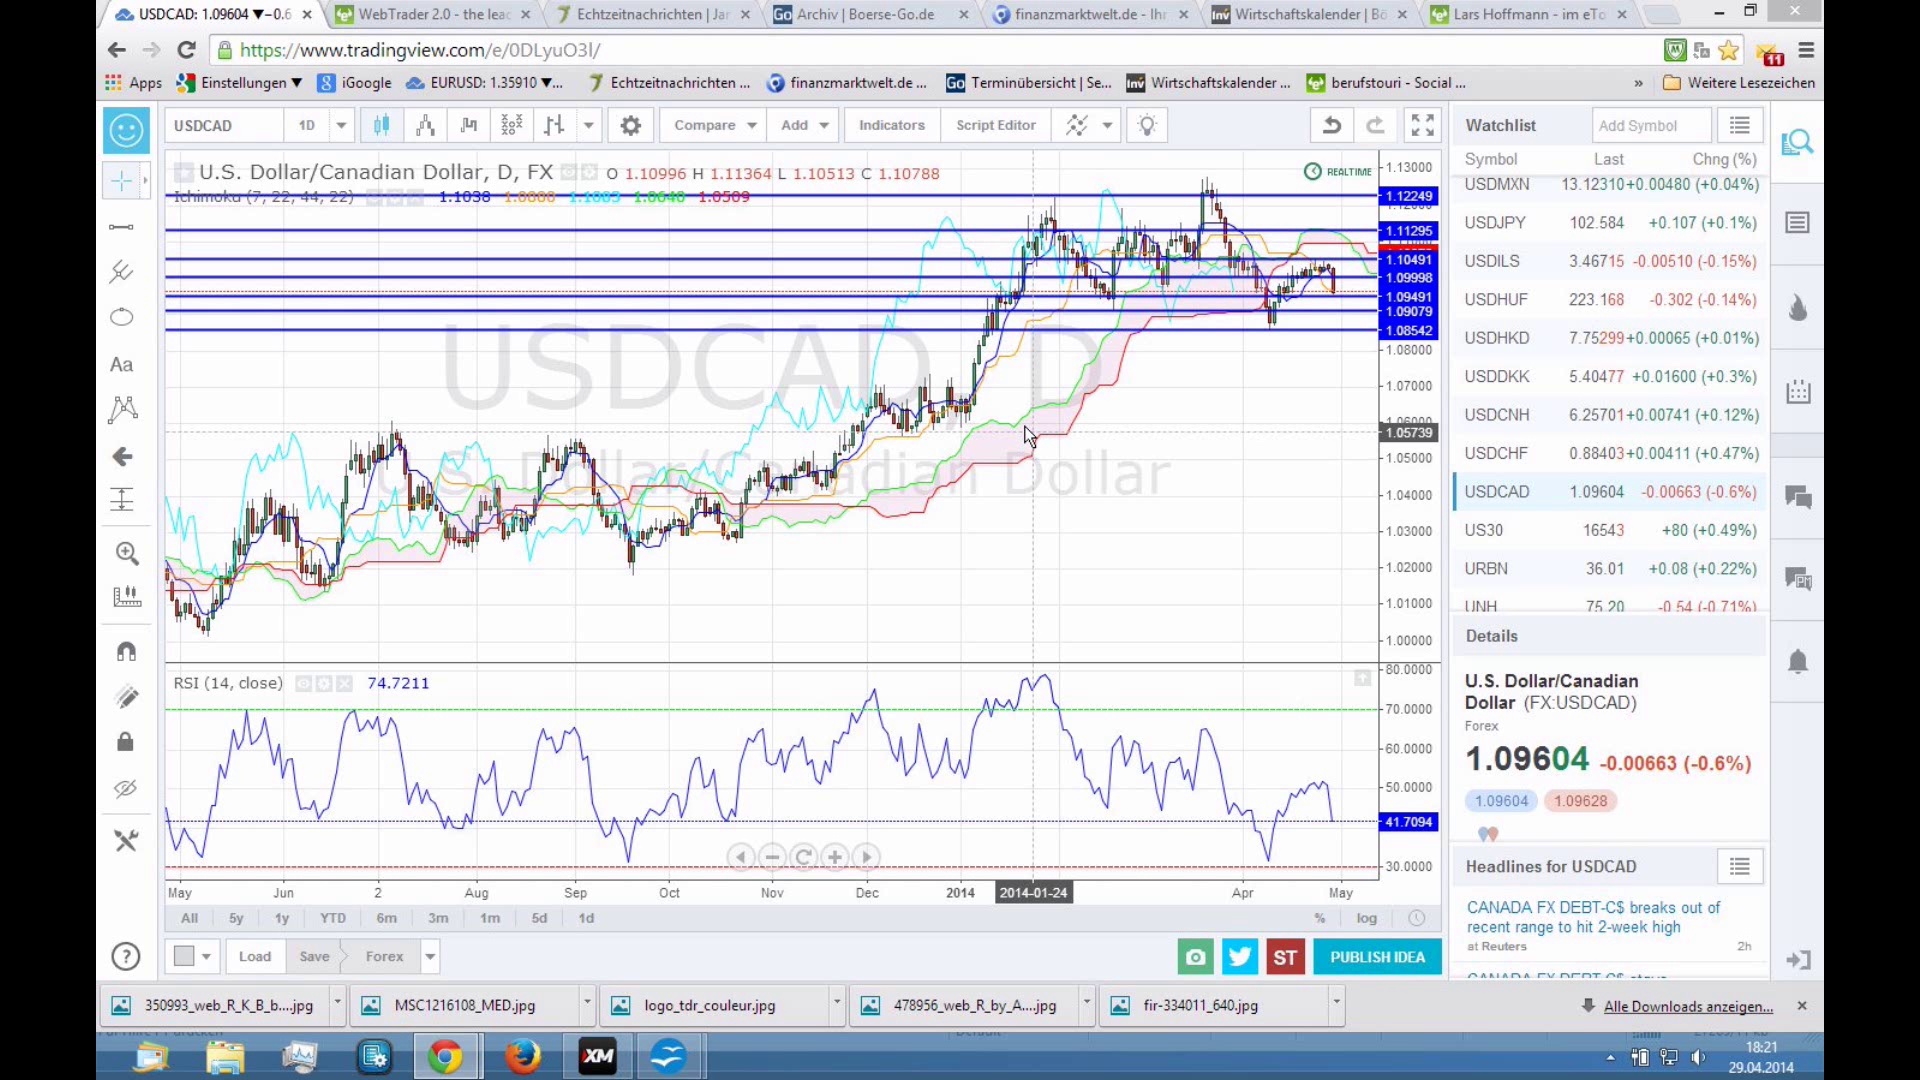Toggle lock all drawing tools

(x=125, y=742)
